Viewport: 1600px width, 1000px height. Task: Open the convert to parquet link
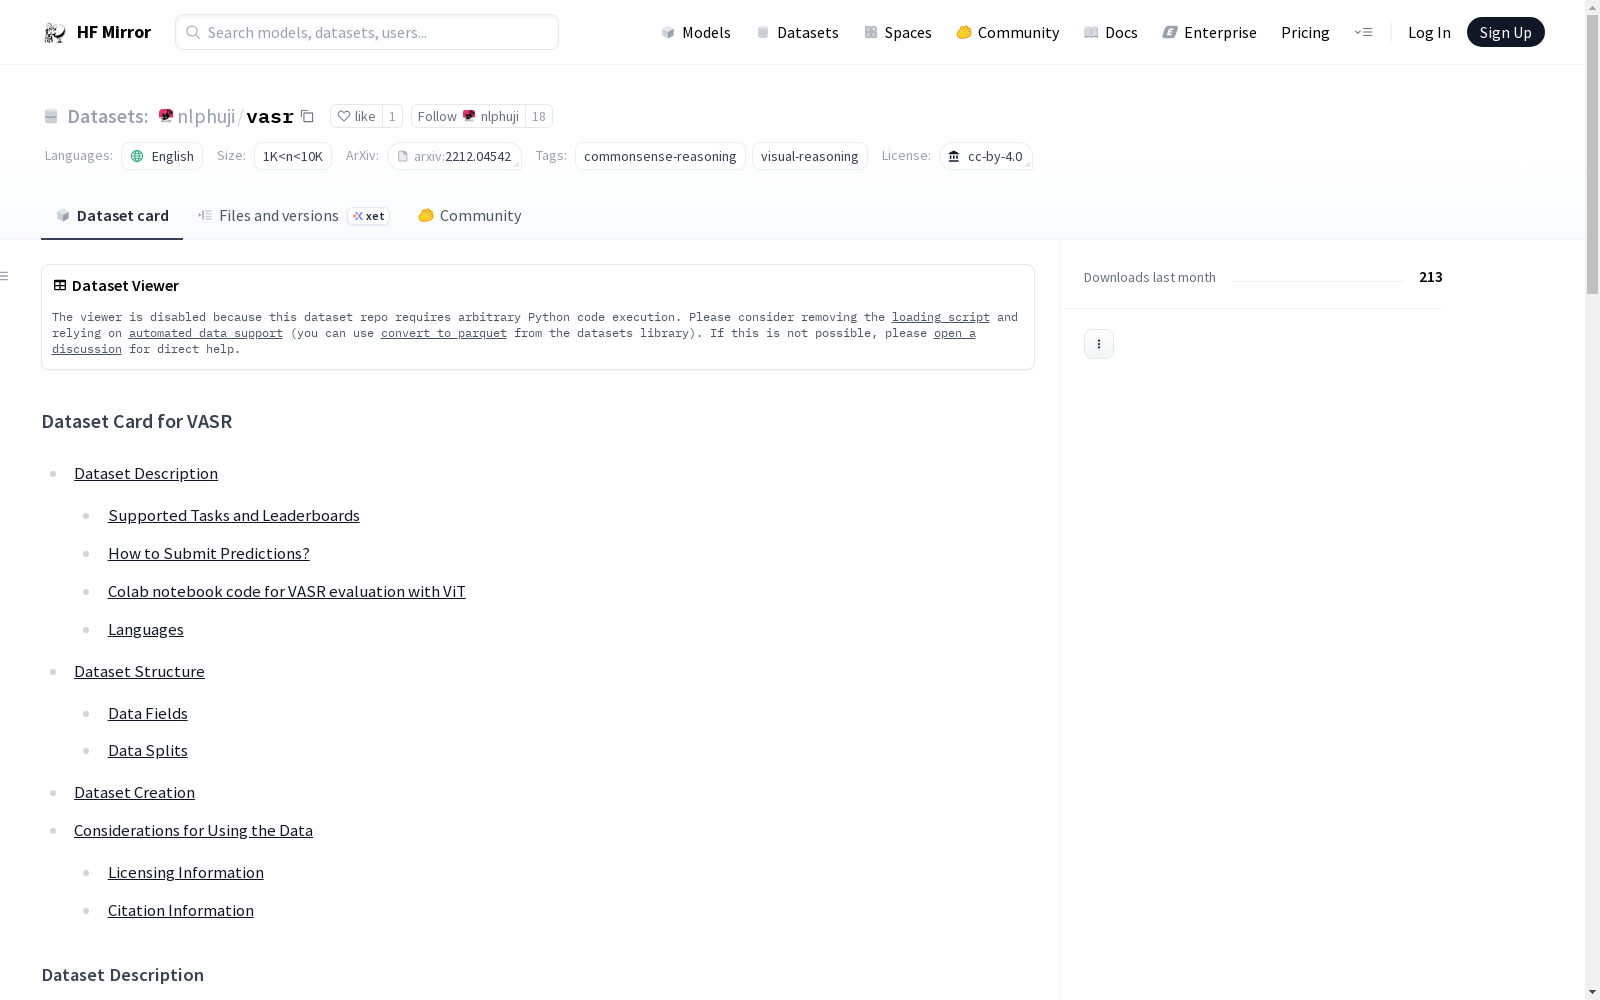click(444, 333)
